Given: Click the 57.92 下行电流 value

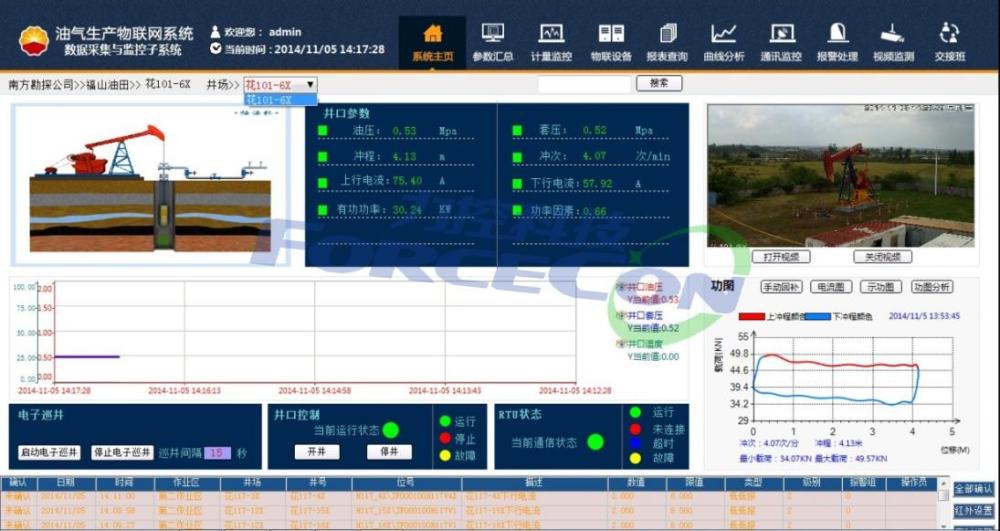Looking at the screenshot, I should (598, 184).
